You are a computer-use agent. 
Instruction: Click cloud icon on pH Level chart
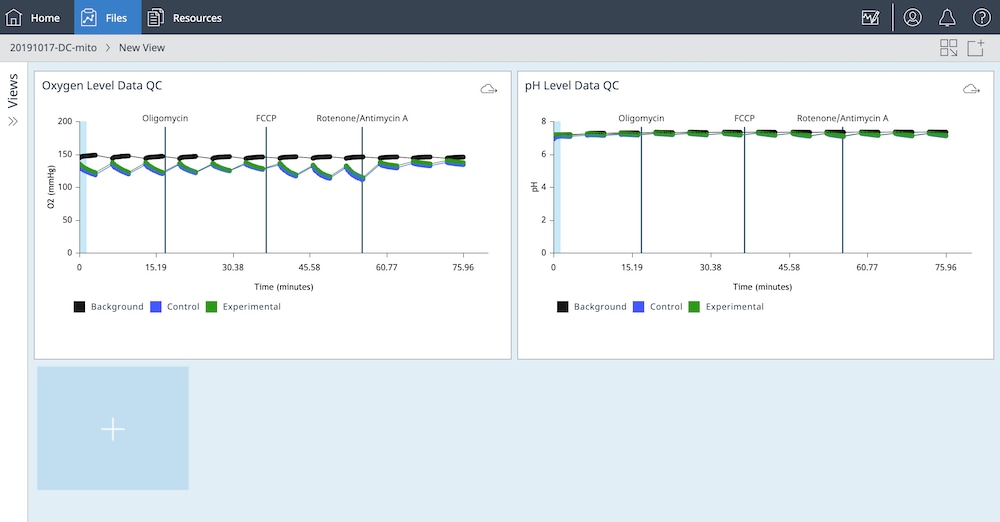click(x=971, y=89)
